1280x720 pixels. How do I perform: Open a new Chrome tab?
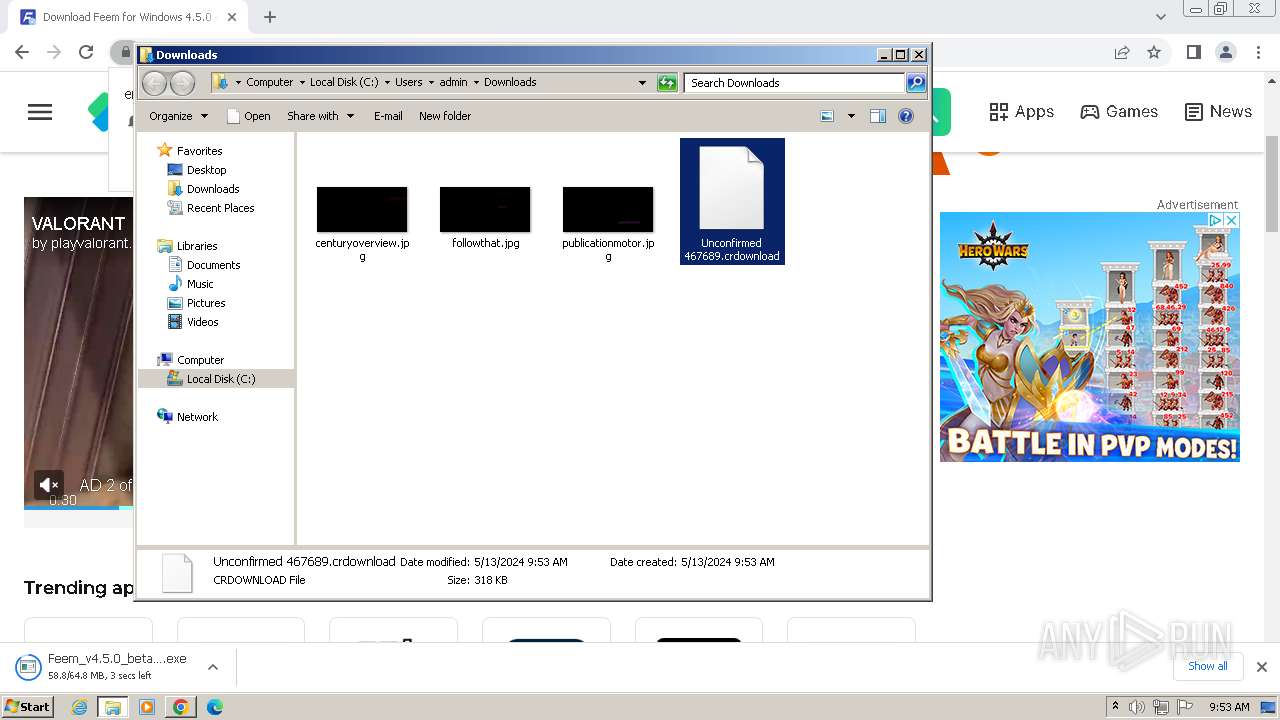pyautogui.click(x=270, y=17)
